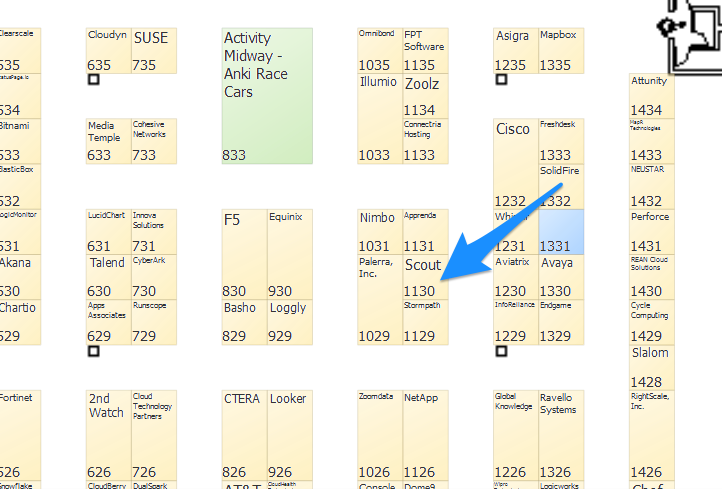Select the Akana booth

[x=20, y=277]
